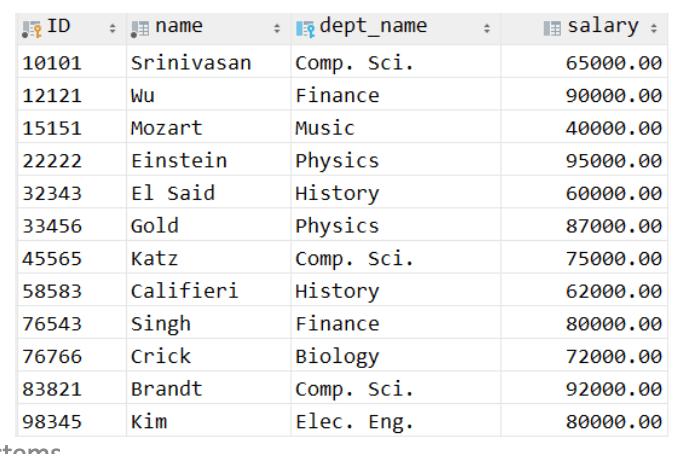Select the Biology department cell
The width and height of the screenshot is (690, 454).
(396, 355)
